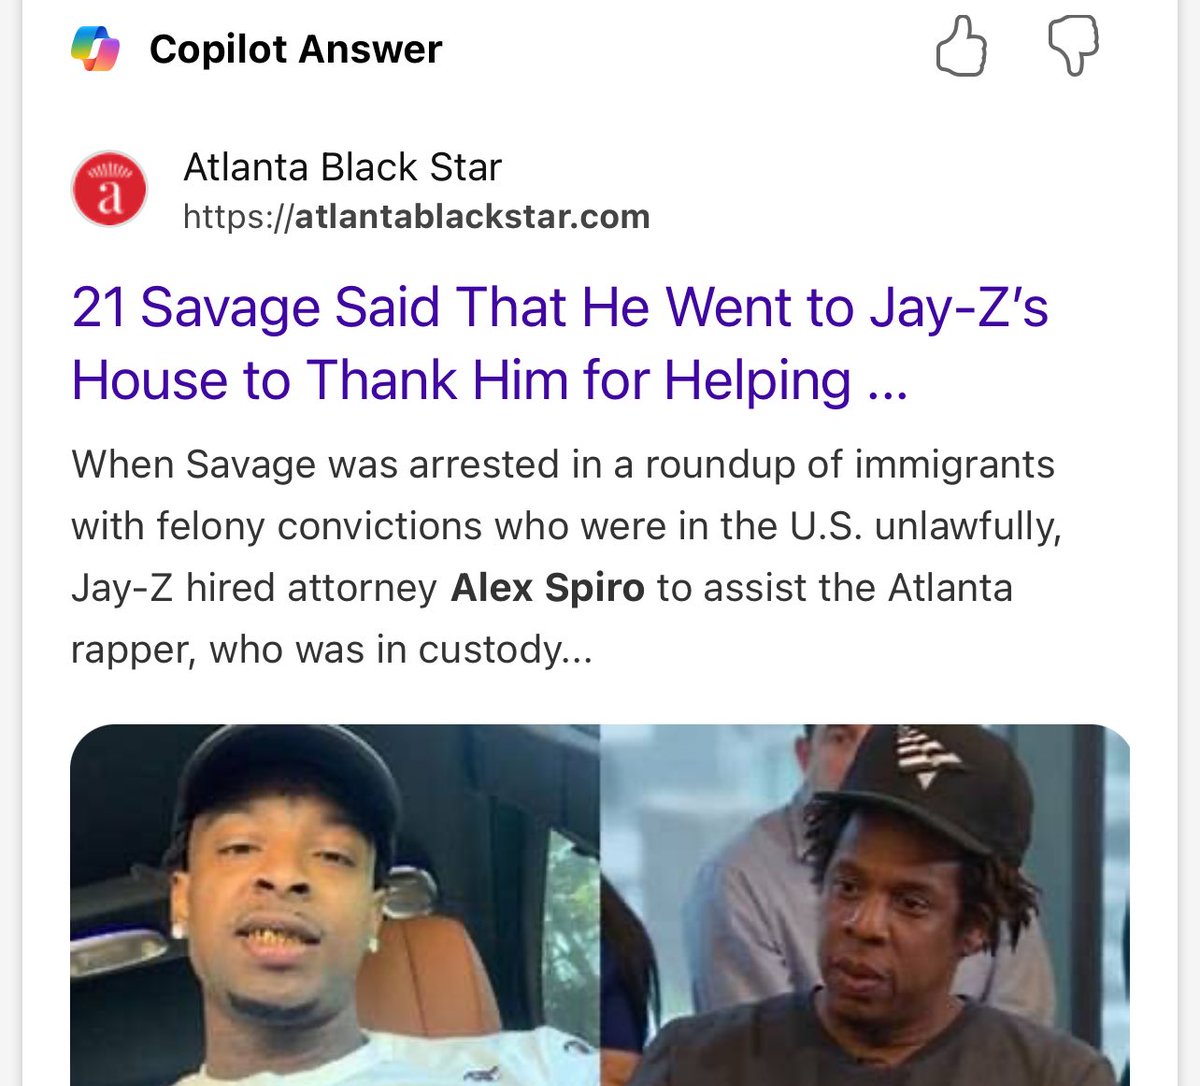Viewport: 1200px width, 1086px height.
Task: Open the 21 Savage headline link
Action: [560, 343]
